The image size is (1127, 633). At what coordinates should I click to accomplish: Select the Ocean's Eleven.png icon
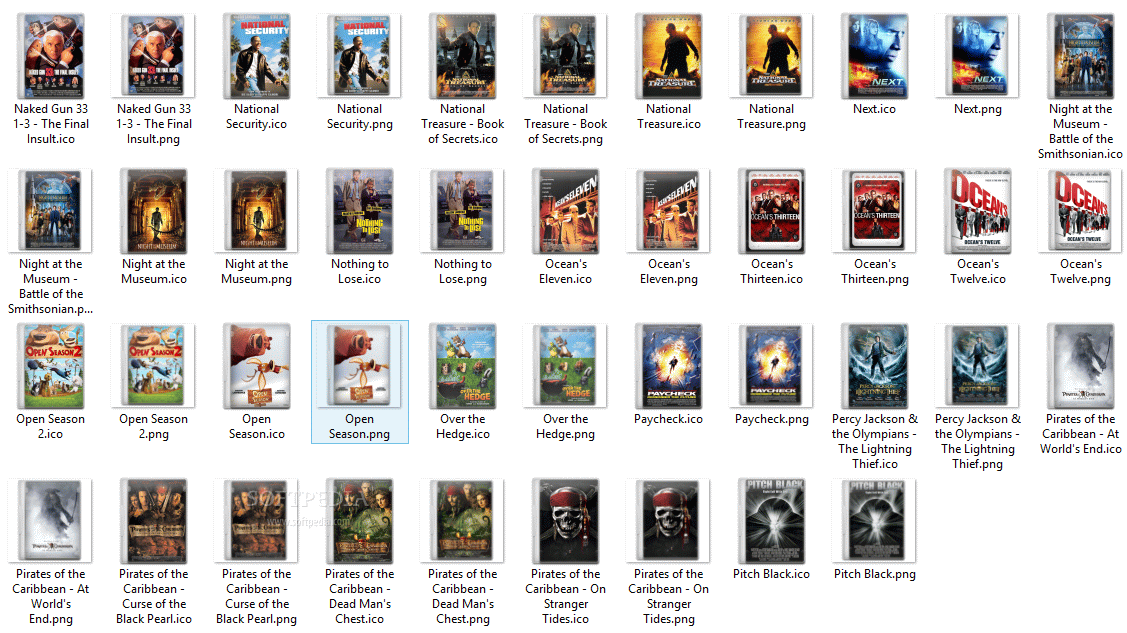tap(668, 211)
